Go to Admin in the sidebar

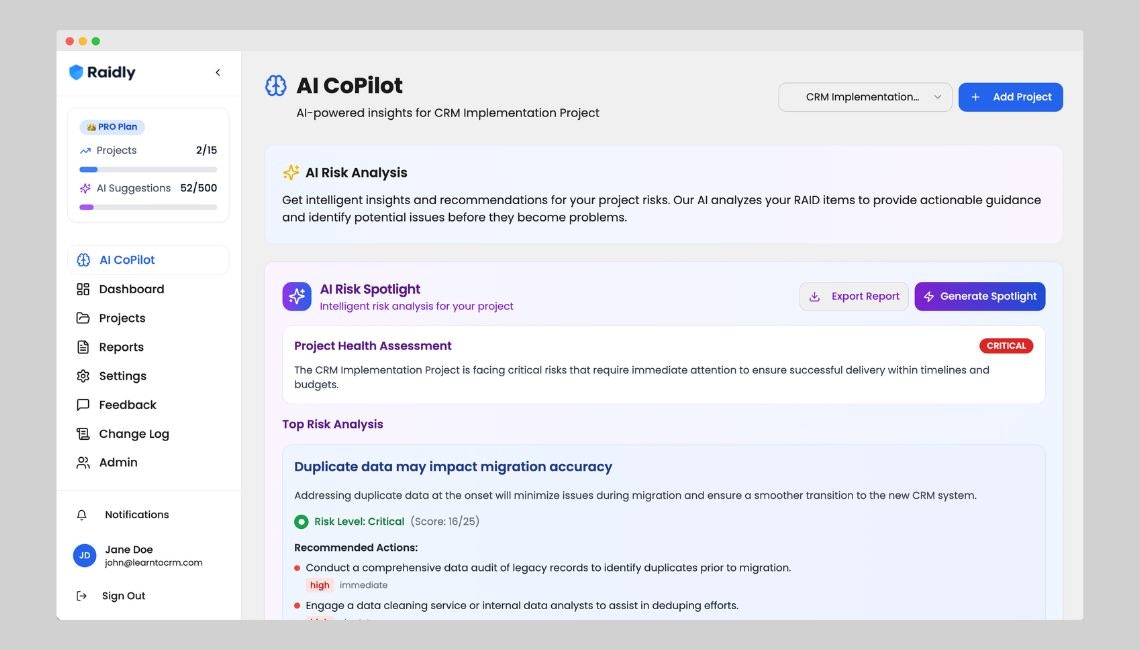118,463
